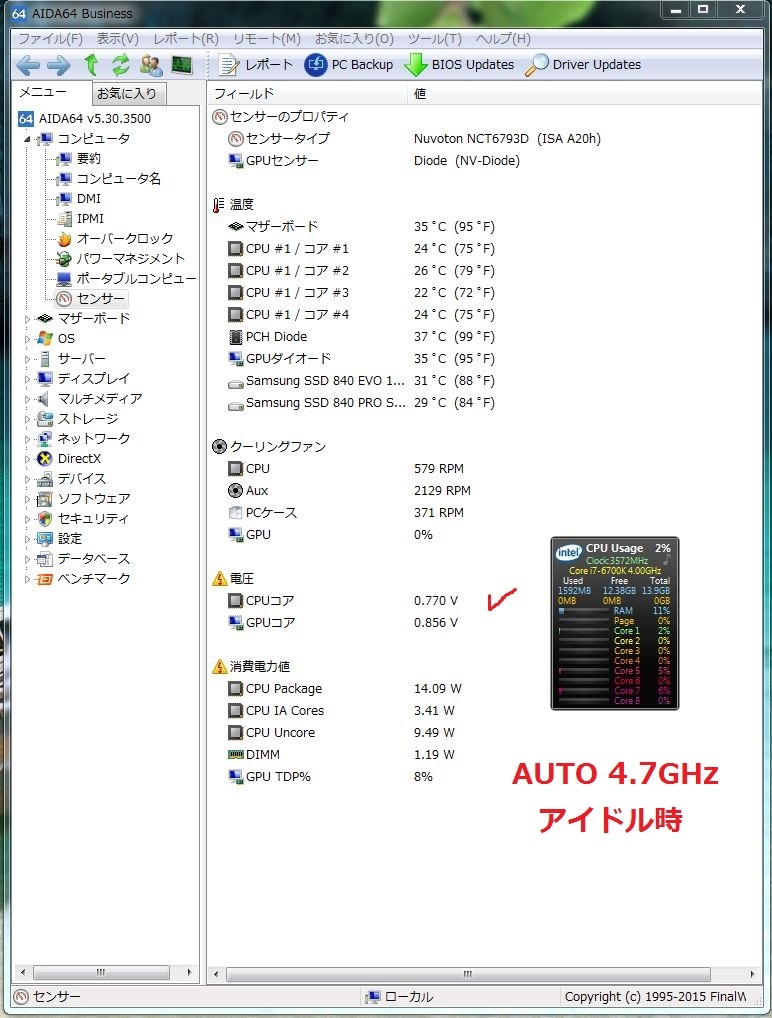Image resolution: width=772 pixels, height=1018 pixels.
Task: Select the PCH Diode row
Action: click(361, 337)
